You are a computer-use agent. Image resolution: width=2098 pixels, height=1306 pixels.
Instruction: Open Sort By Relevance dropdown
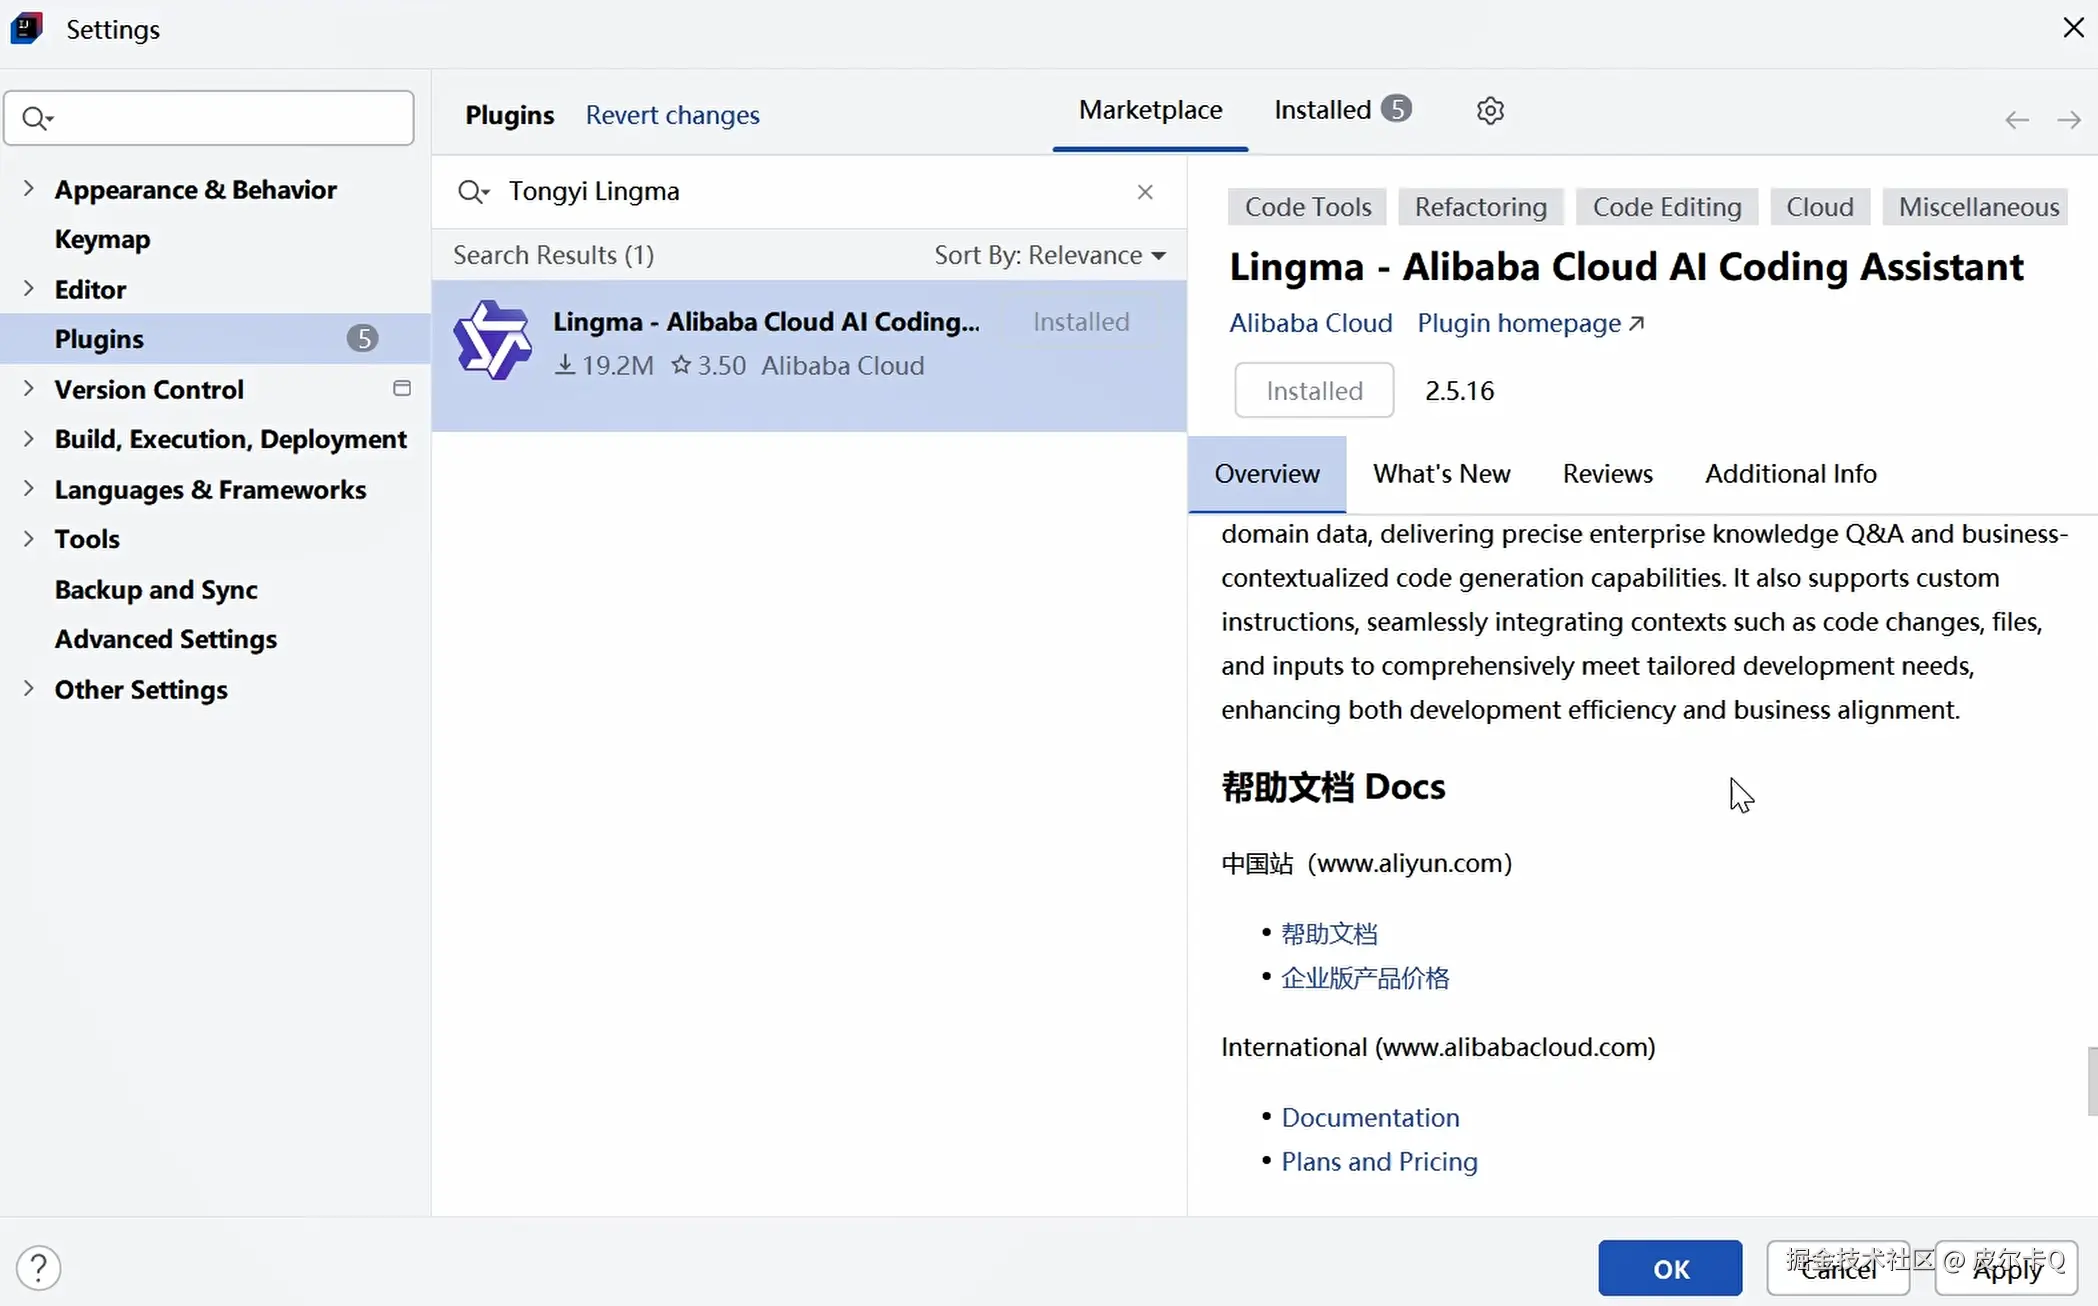click(1049, 255)
